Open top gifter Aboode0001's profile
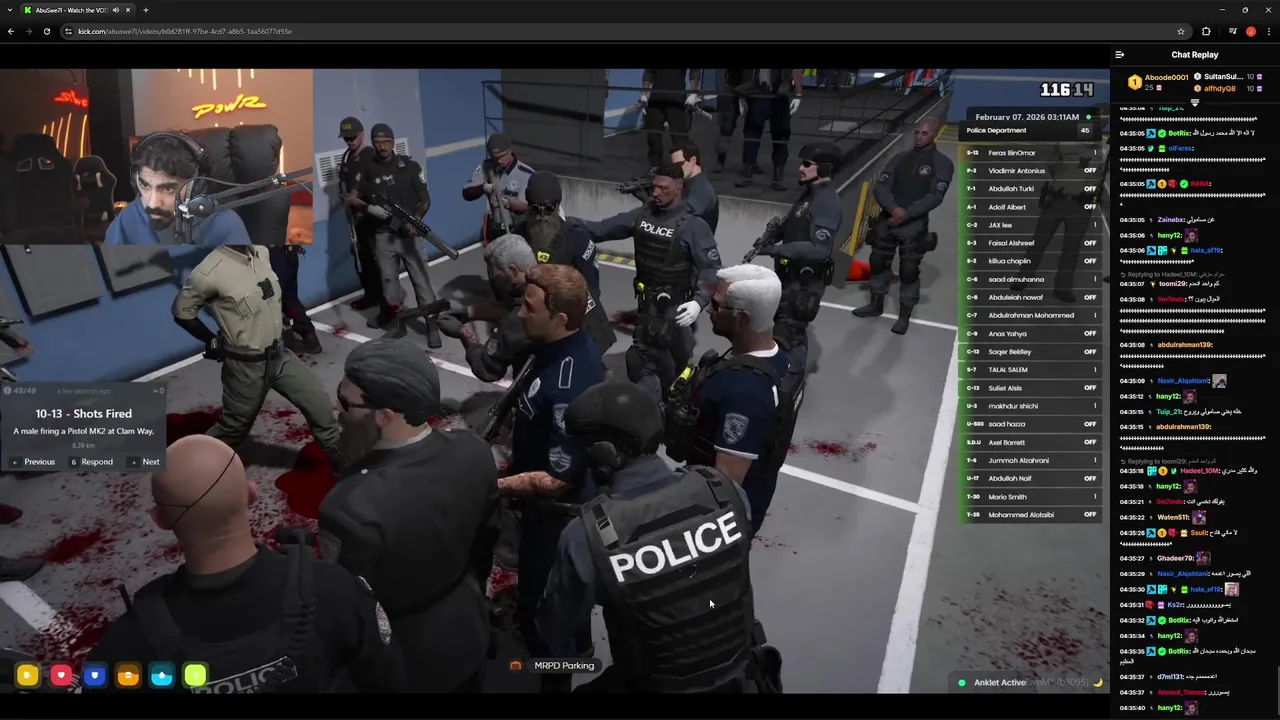This screenshot has height=720, width=1280. click(x=1166, y=77)
